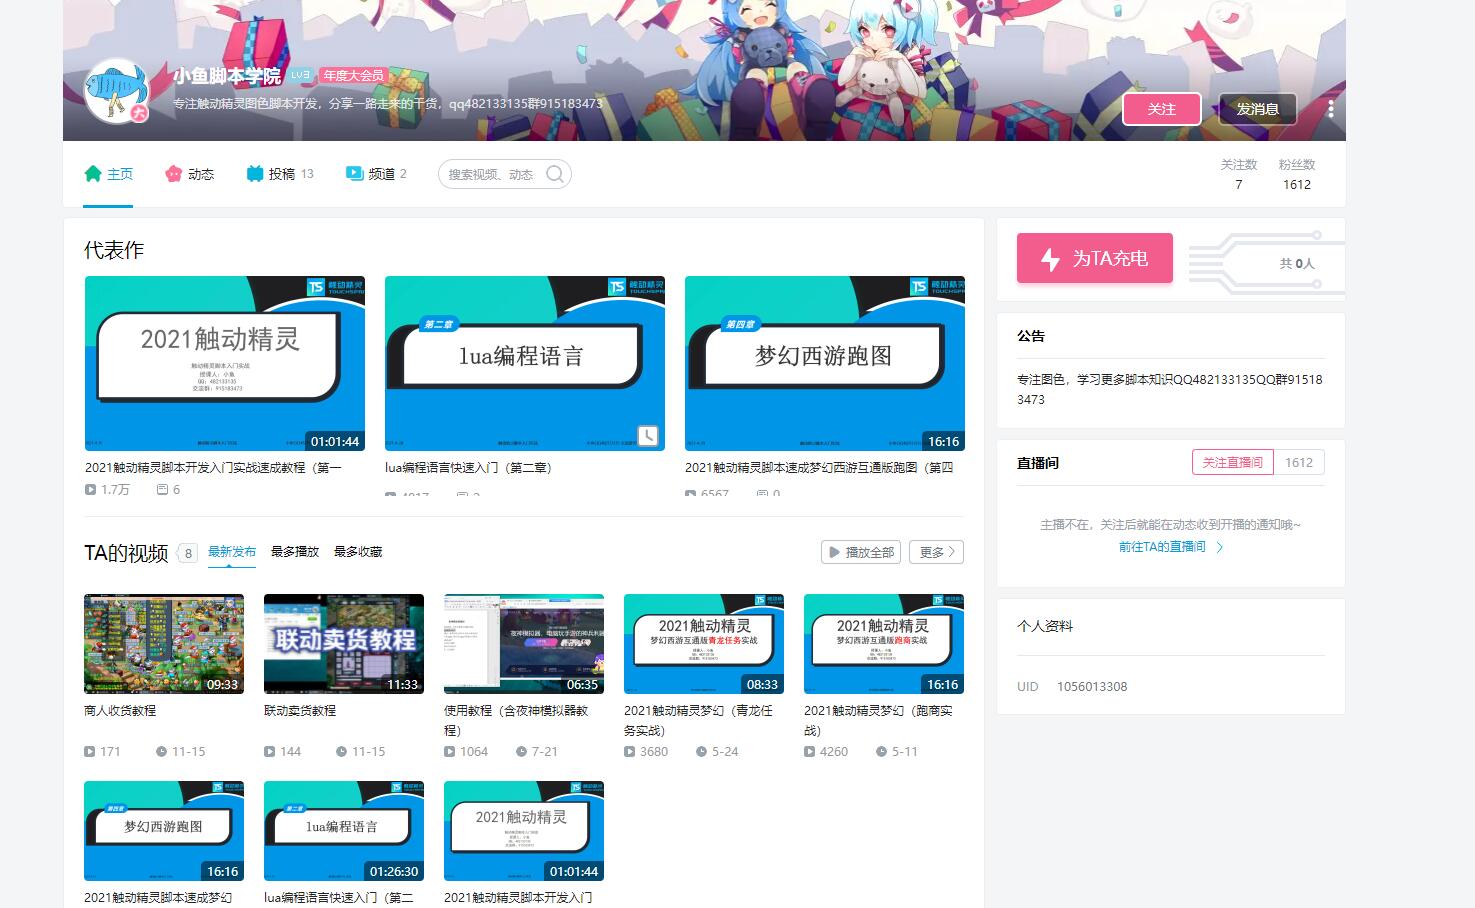
Task: Click the 联动卖货教程 video title
Action: coord(300,711)
